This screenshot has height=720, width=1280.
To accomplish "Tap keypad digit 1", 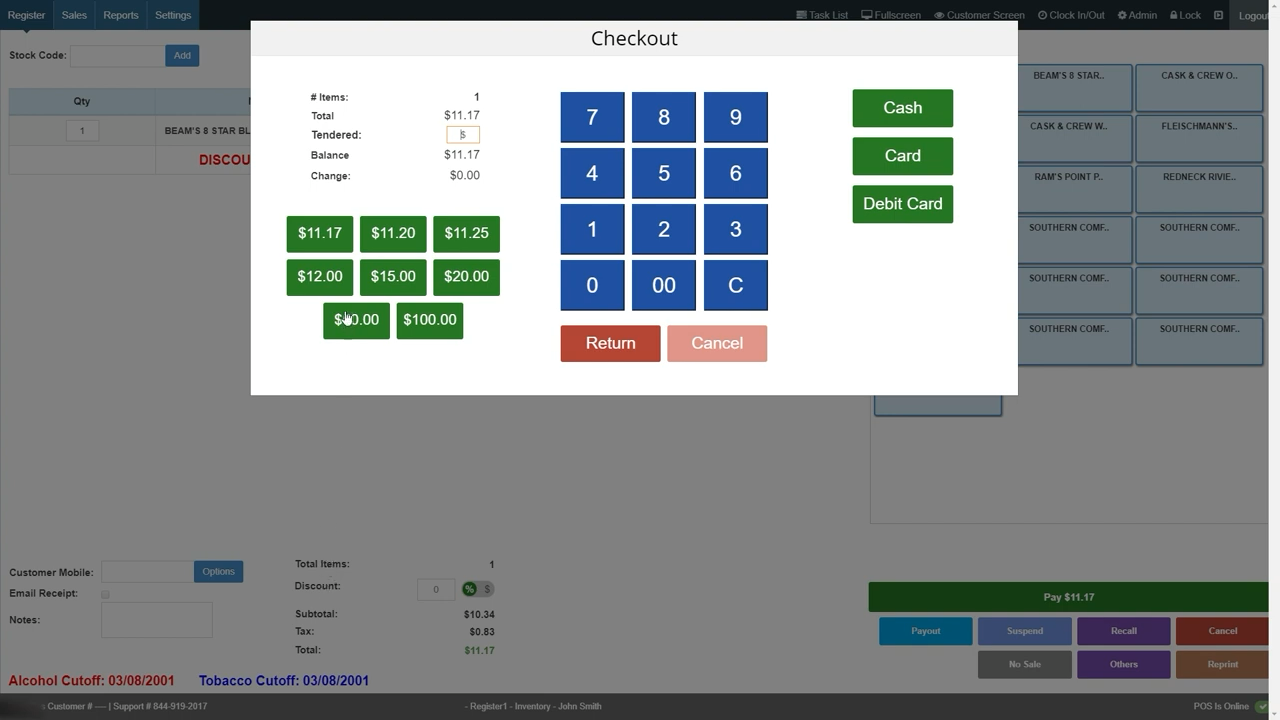I will [x=592, y=229].
